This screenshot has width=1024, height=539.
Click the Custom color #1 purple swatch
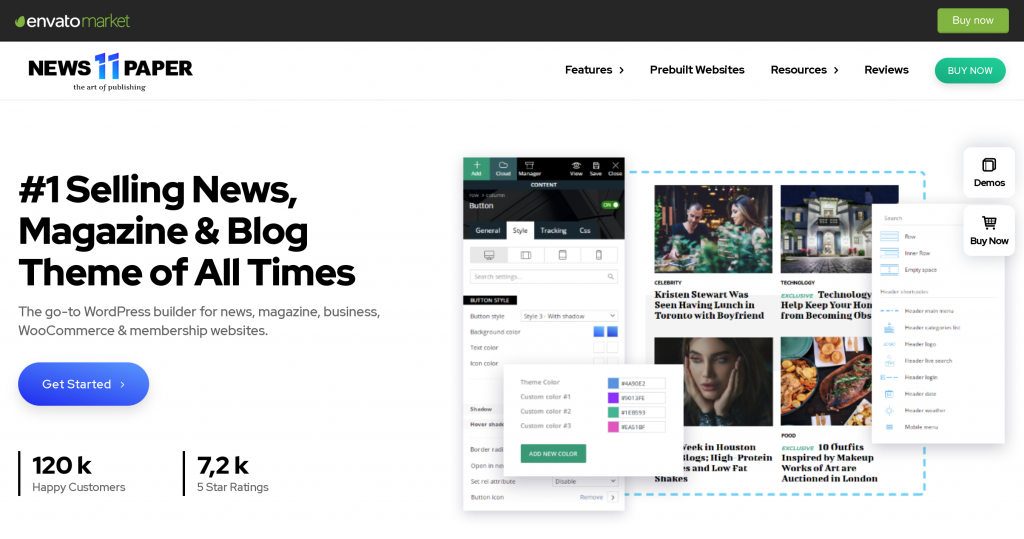pyautogui.click(x=613, y=398)
